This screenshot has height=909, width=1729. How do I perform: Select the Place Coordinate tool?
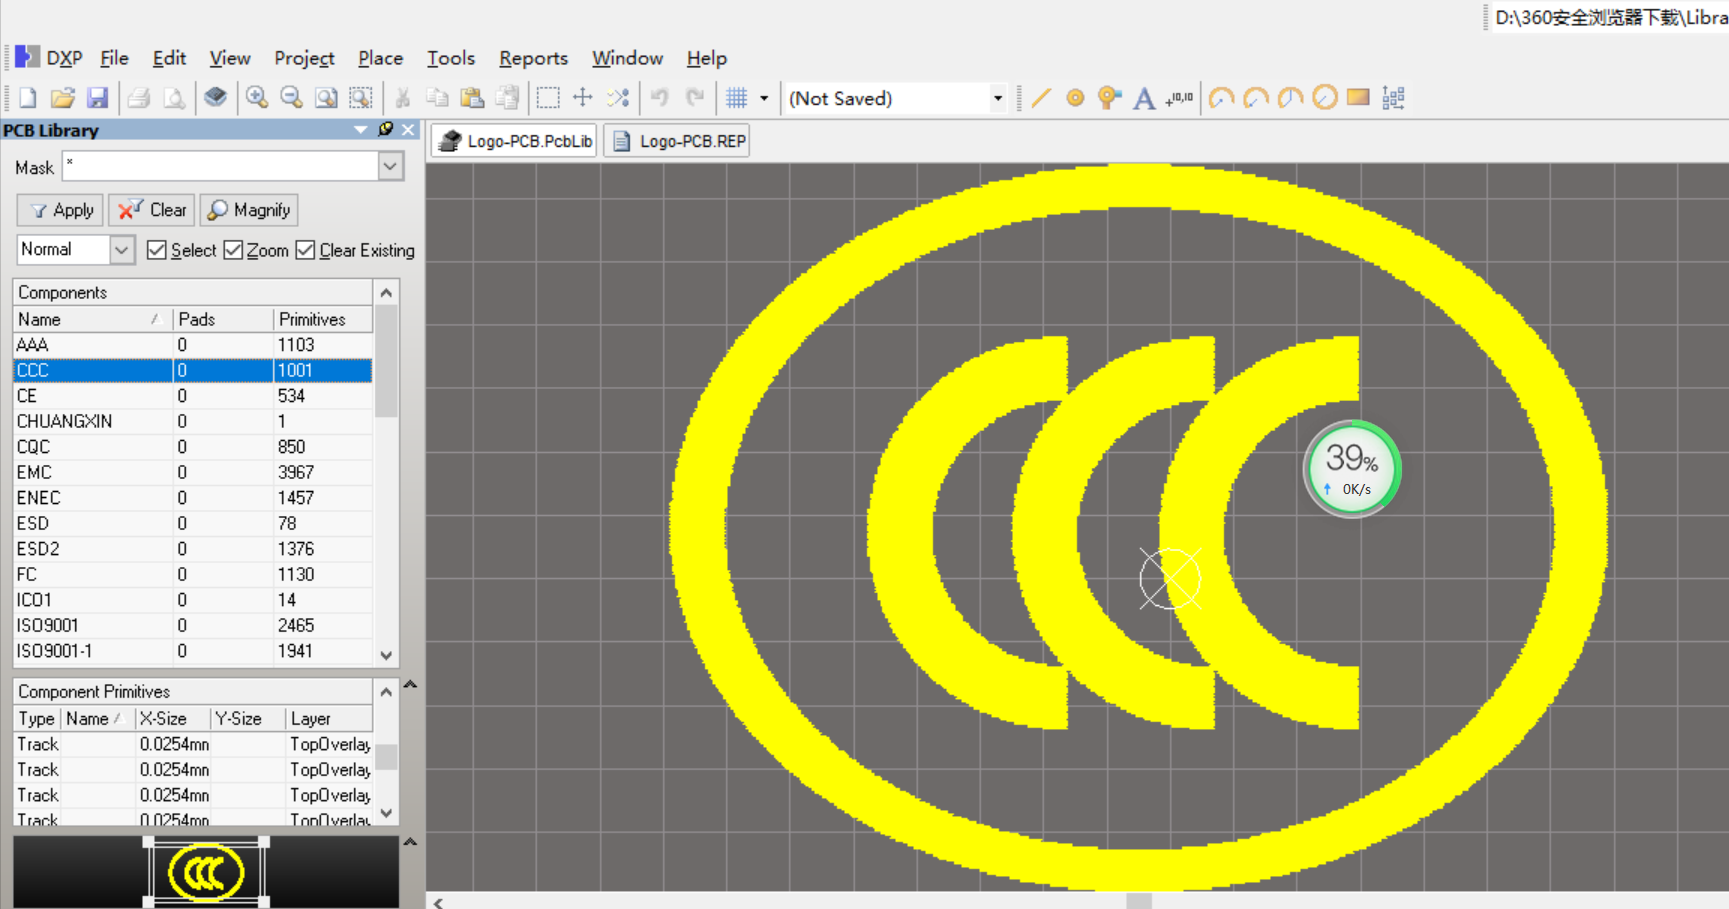pos(1179,98)
